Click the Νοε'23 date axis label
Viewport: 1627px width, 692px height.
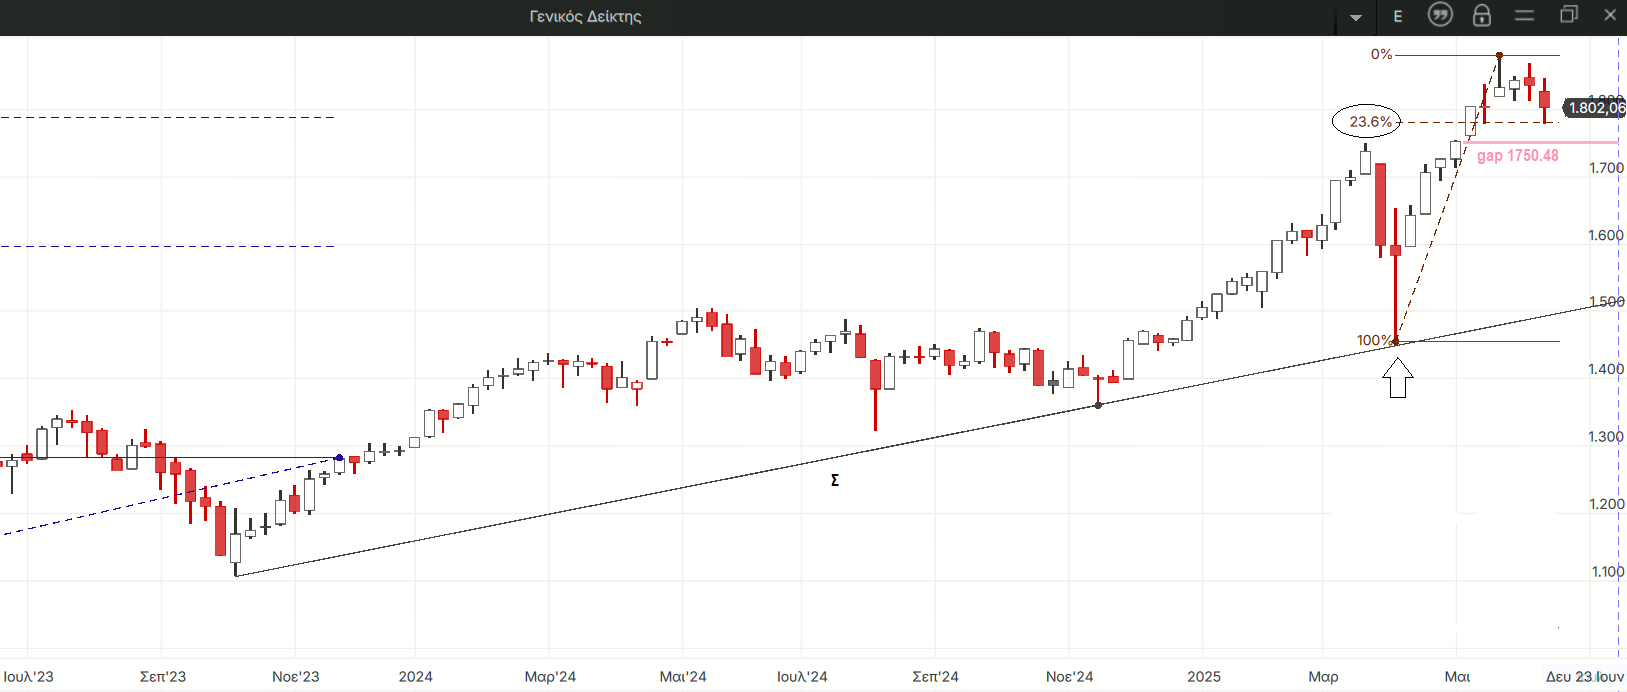(x=296, y=676)
